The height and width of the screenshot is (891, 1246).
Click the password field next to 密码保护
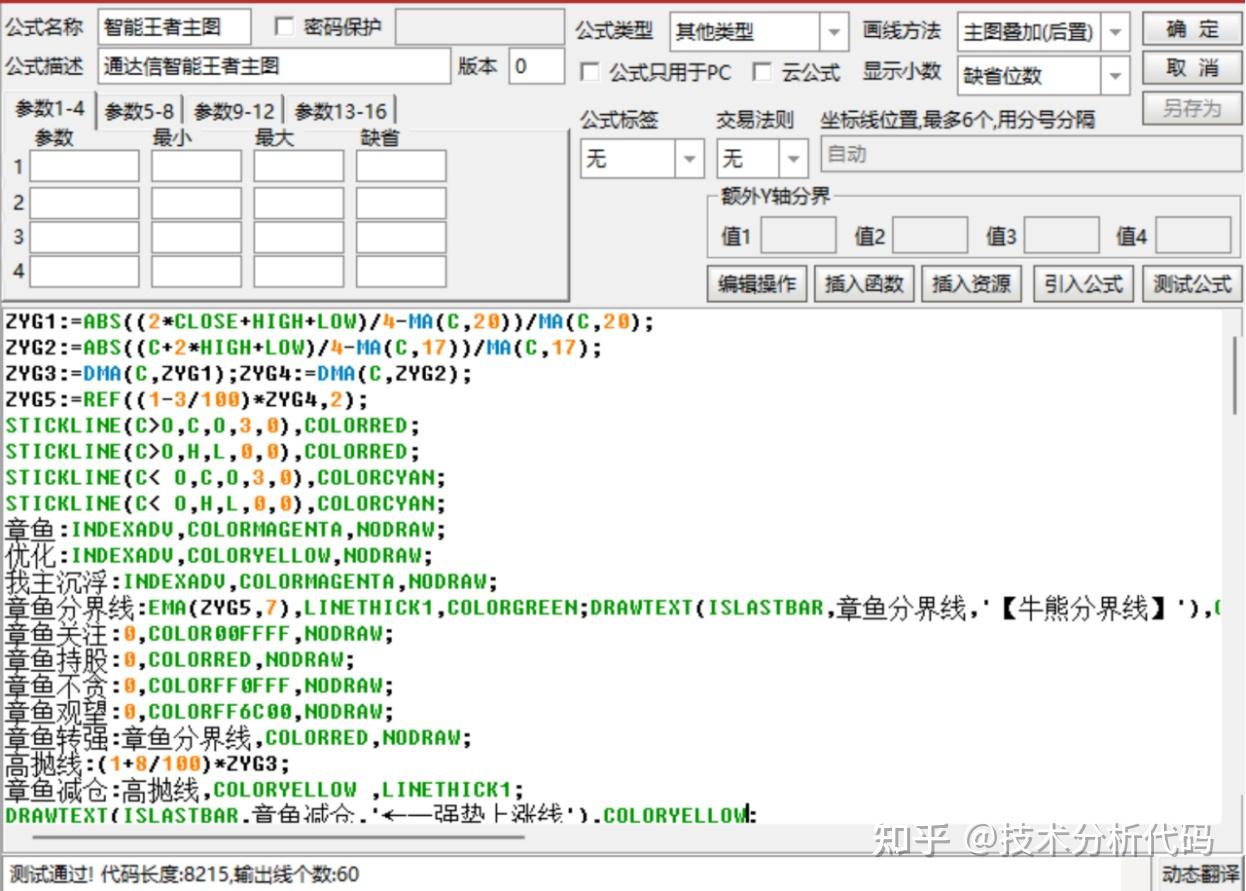tap(480, 28)
